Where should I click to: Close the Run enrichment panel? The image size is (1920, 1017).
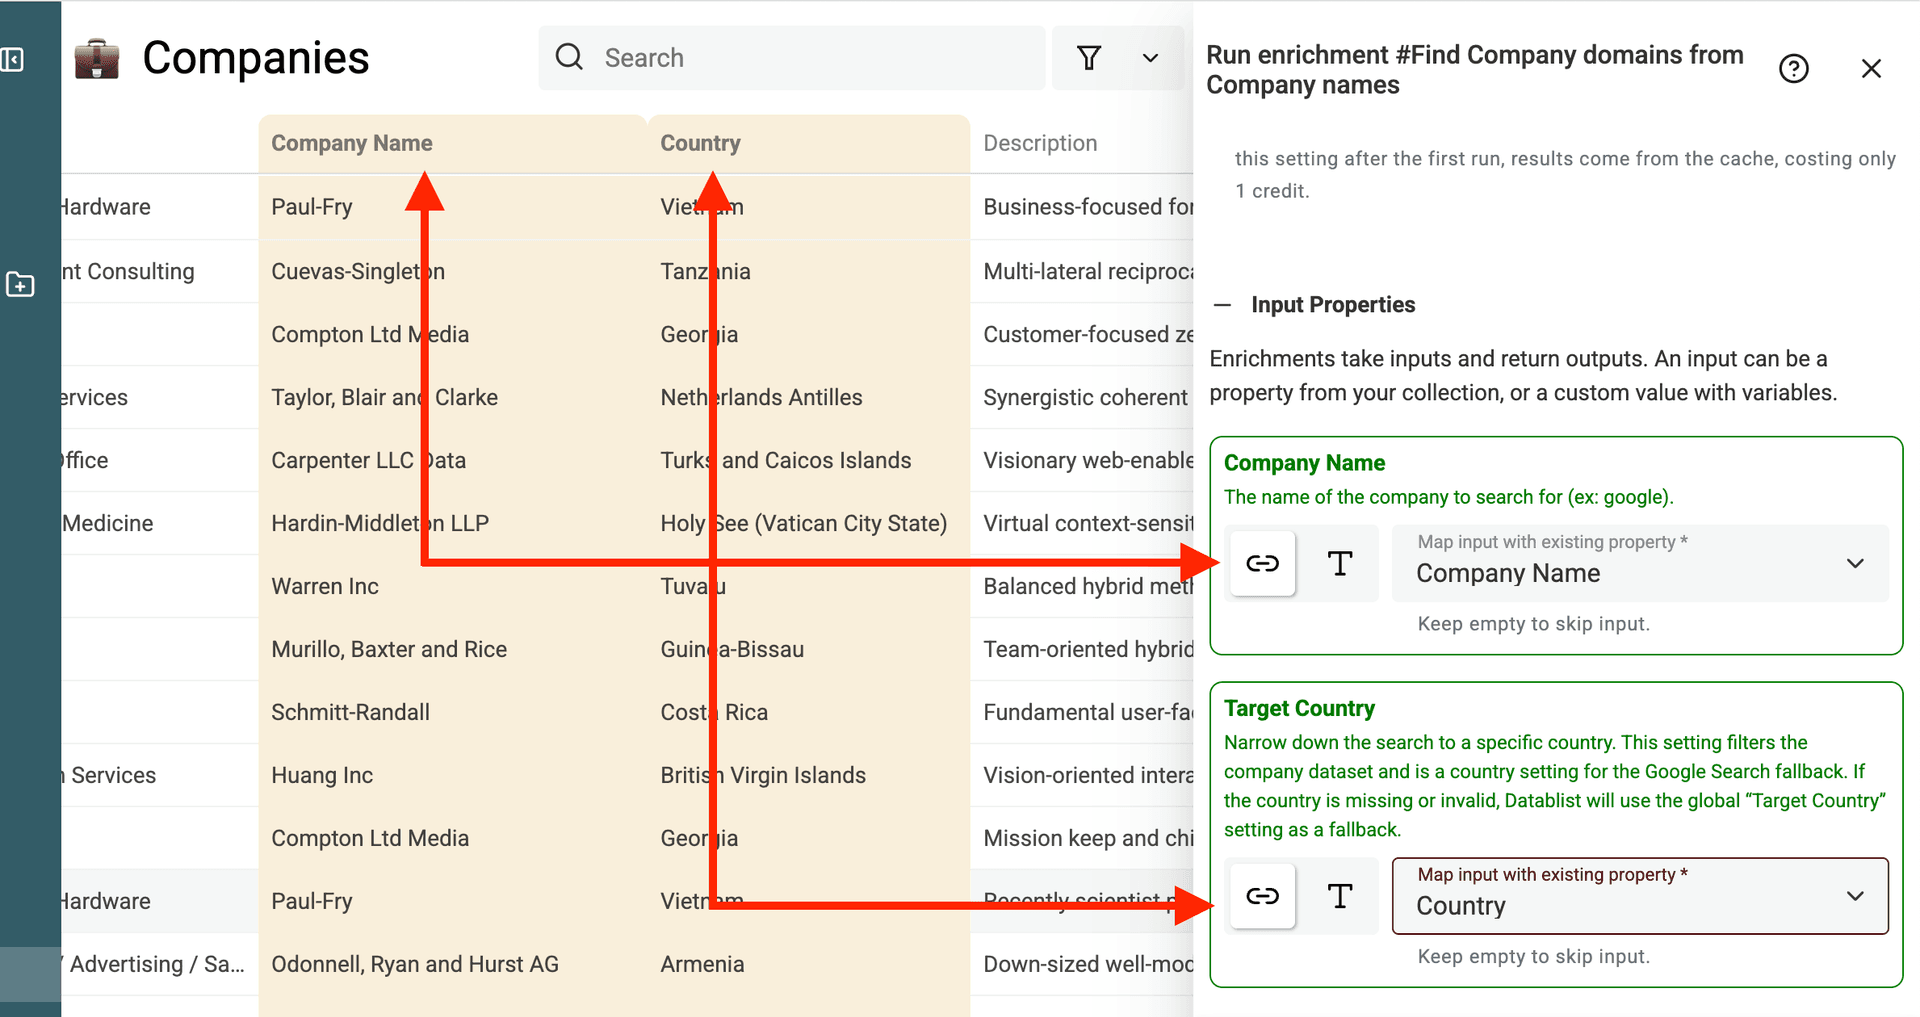1871,69
